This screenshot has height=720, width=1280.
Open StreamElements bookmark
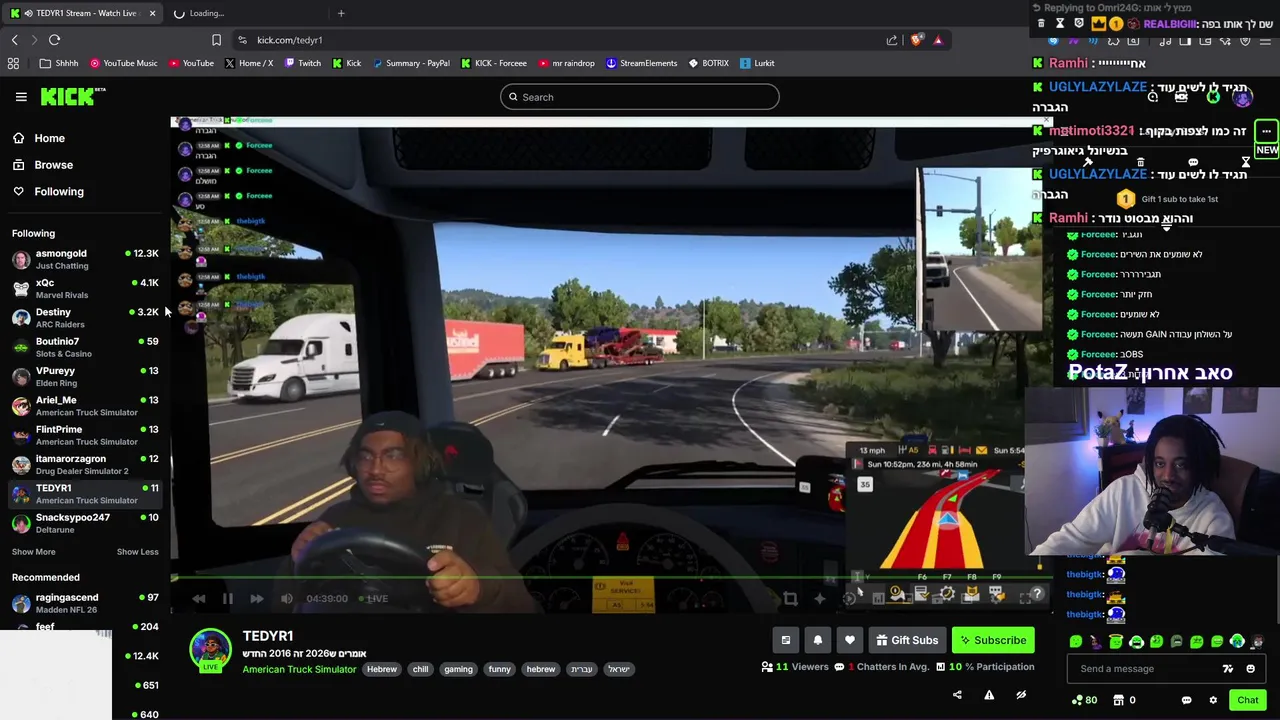pyautogui.click(x=641, y=63)
